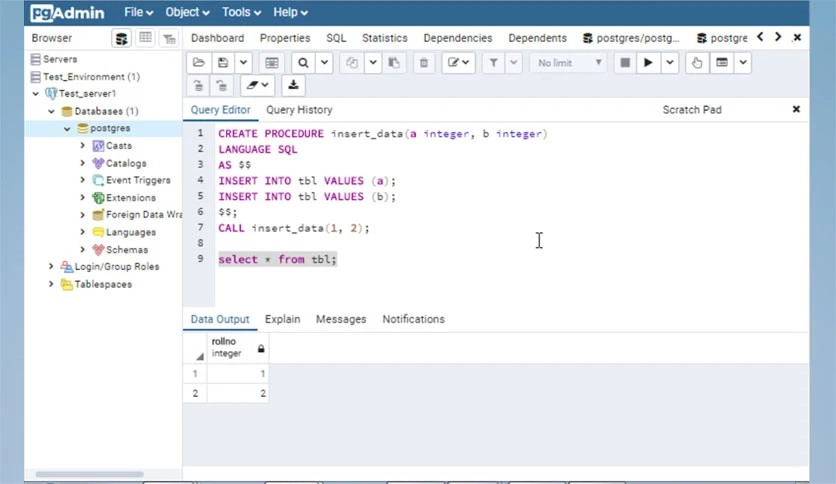This screenshot has height=484, width=836.
Task: Click the window-shaped icon beside the hand icon
Action: click(x=722, y=63)
